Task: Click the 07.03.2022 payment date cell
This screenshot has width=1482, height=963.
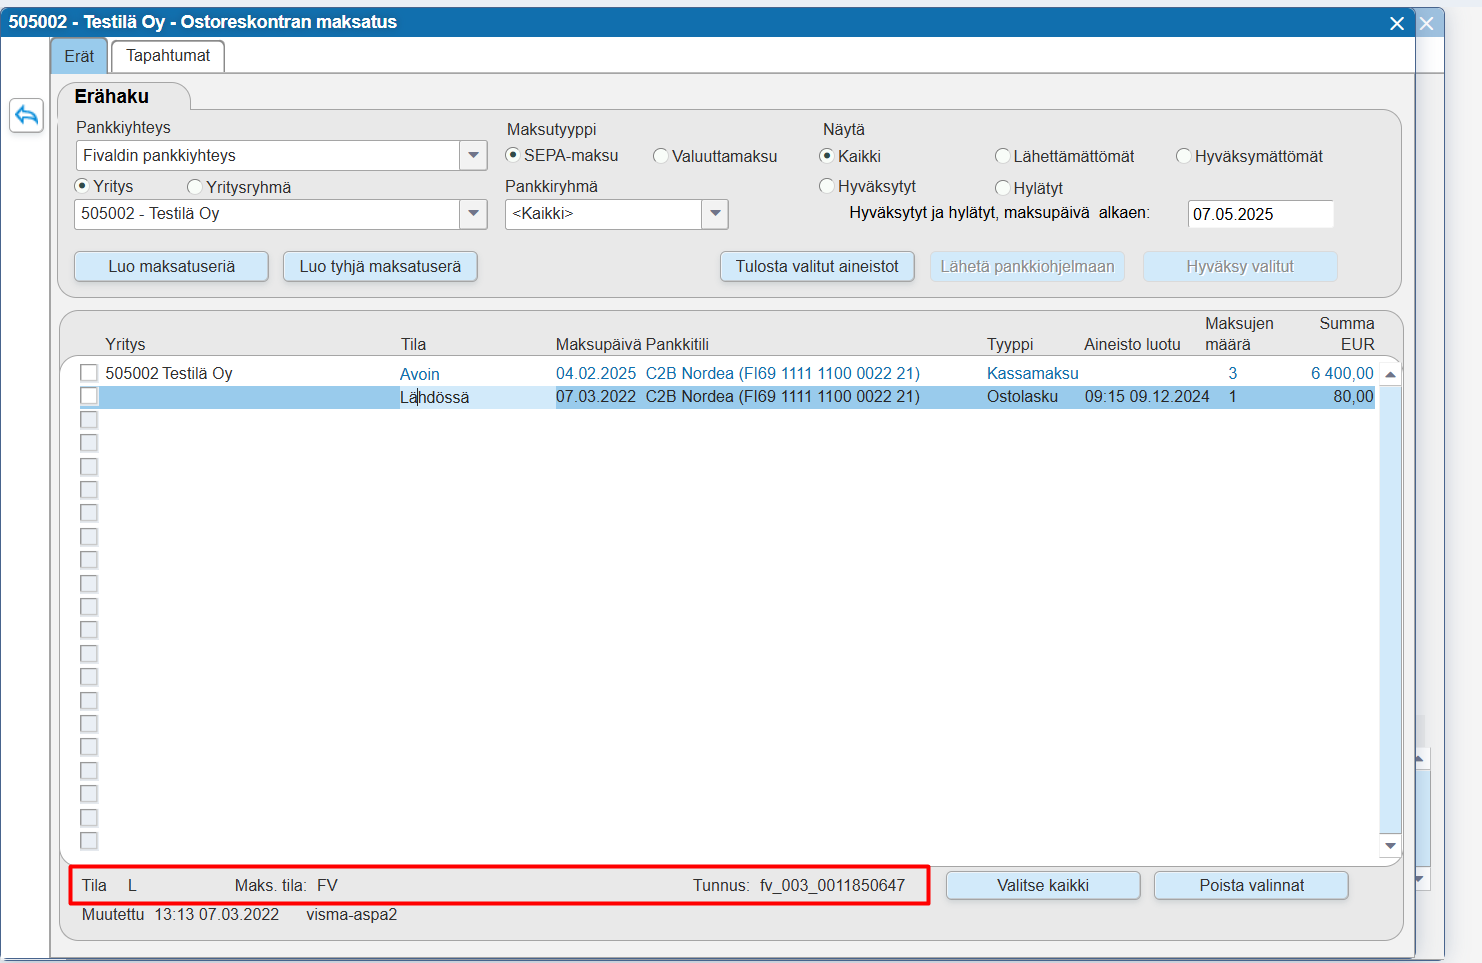Action: [596, 396]
